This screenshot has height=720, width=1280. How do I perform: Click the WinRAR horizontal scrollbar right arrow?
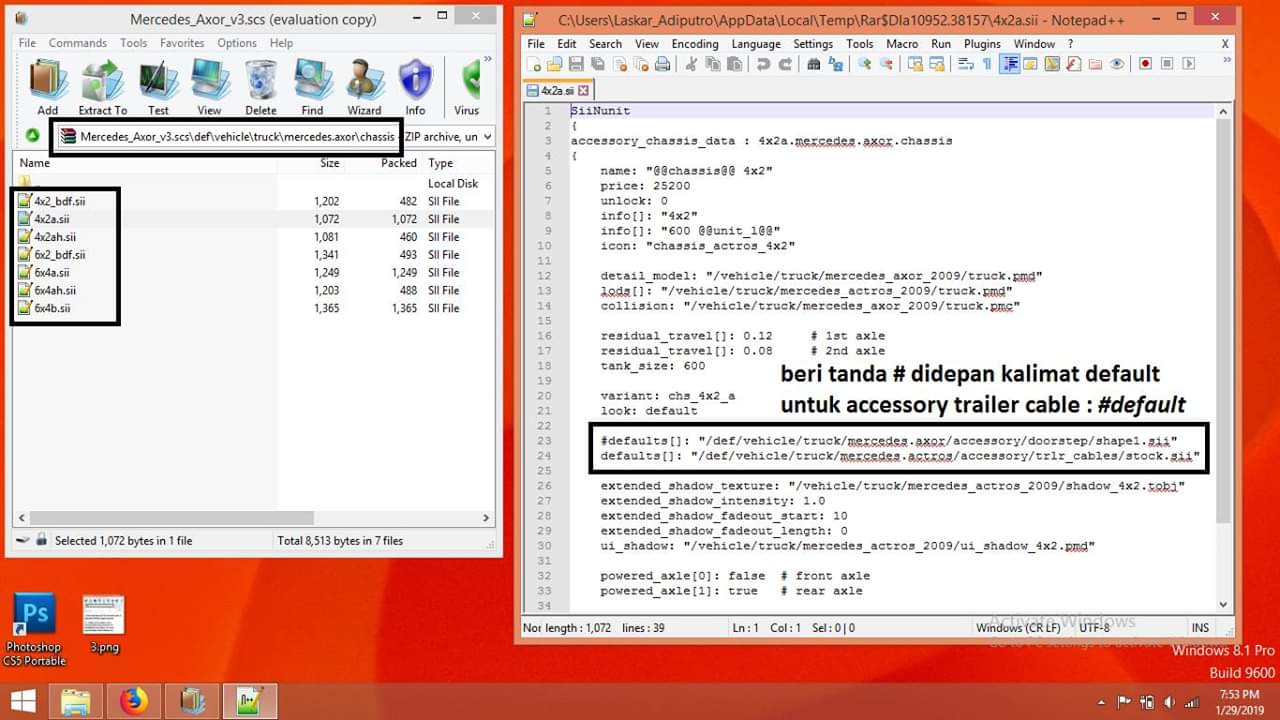pyautogui.click(x=487, y=518)
